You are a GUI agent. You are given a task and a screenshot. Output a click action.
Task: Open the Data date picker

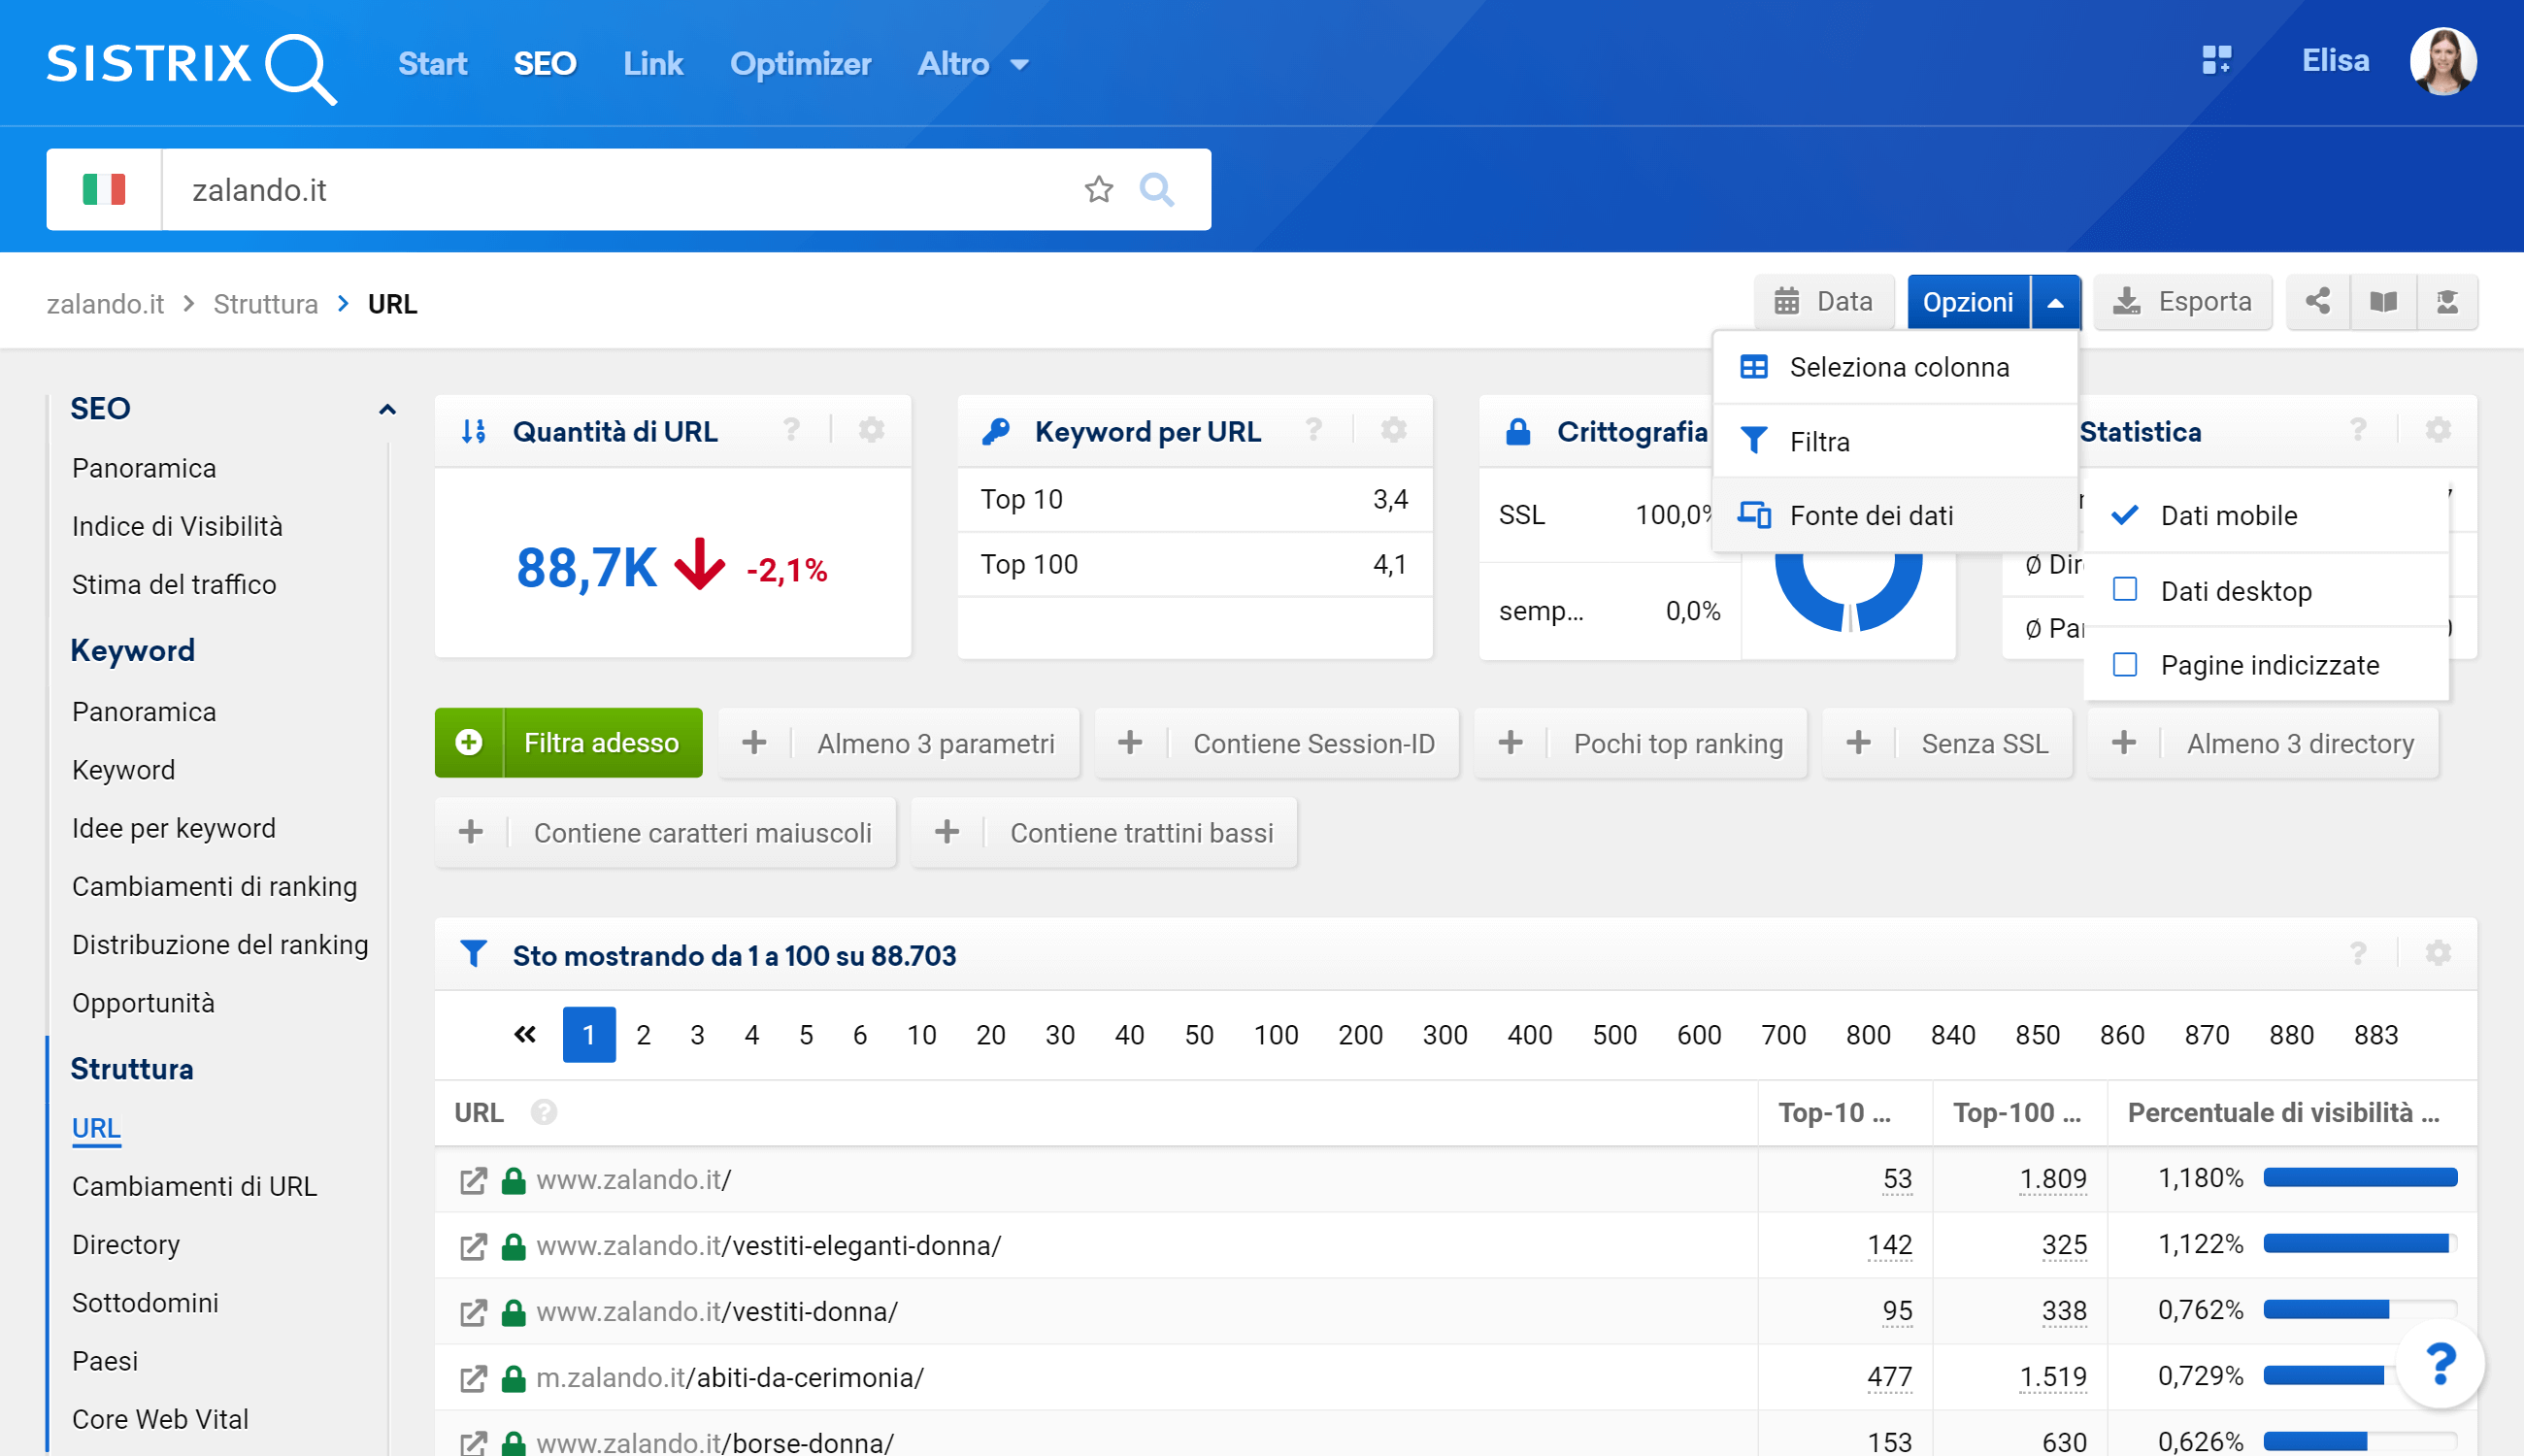click(x=1823, y=301)
